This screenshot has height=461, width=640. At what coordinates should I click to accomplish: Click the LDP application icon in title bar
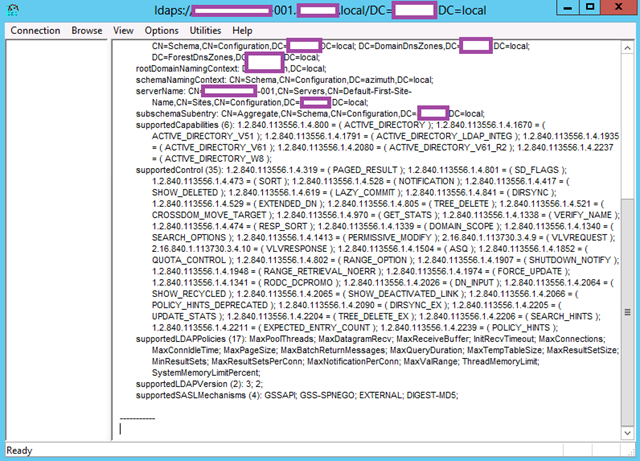tap(13, 10)
